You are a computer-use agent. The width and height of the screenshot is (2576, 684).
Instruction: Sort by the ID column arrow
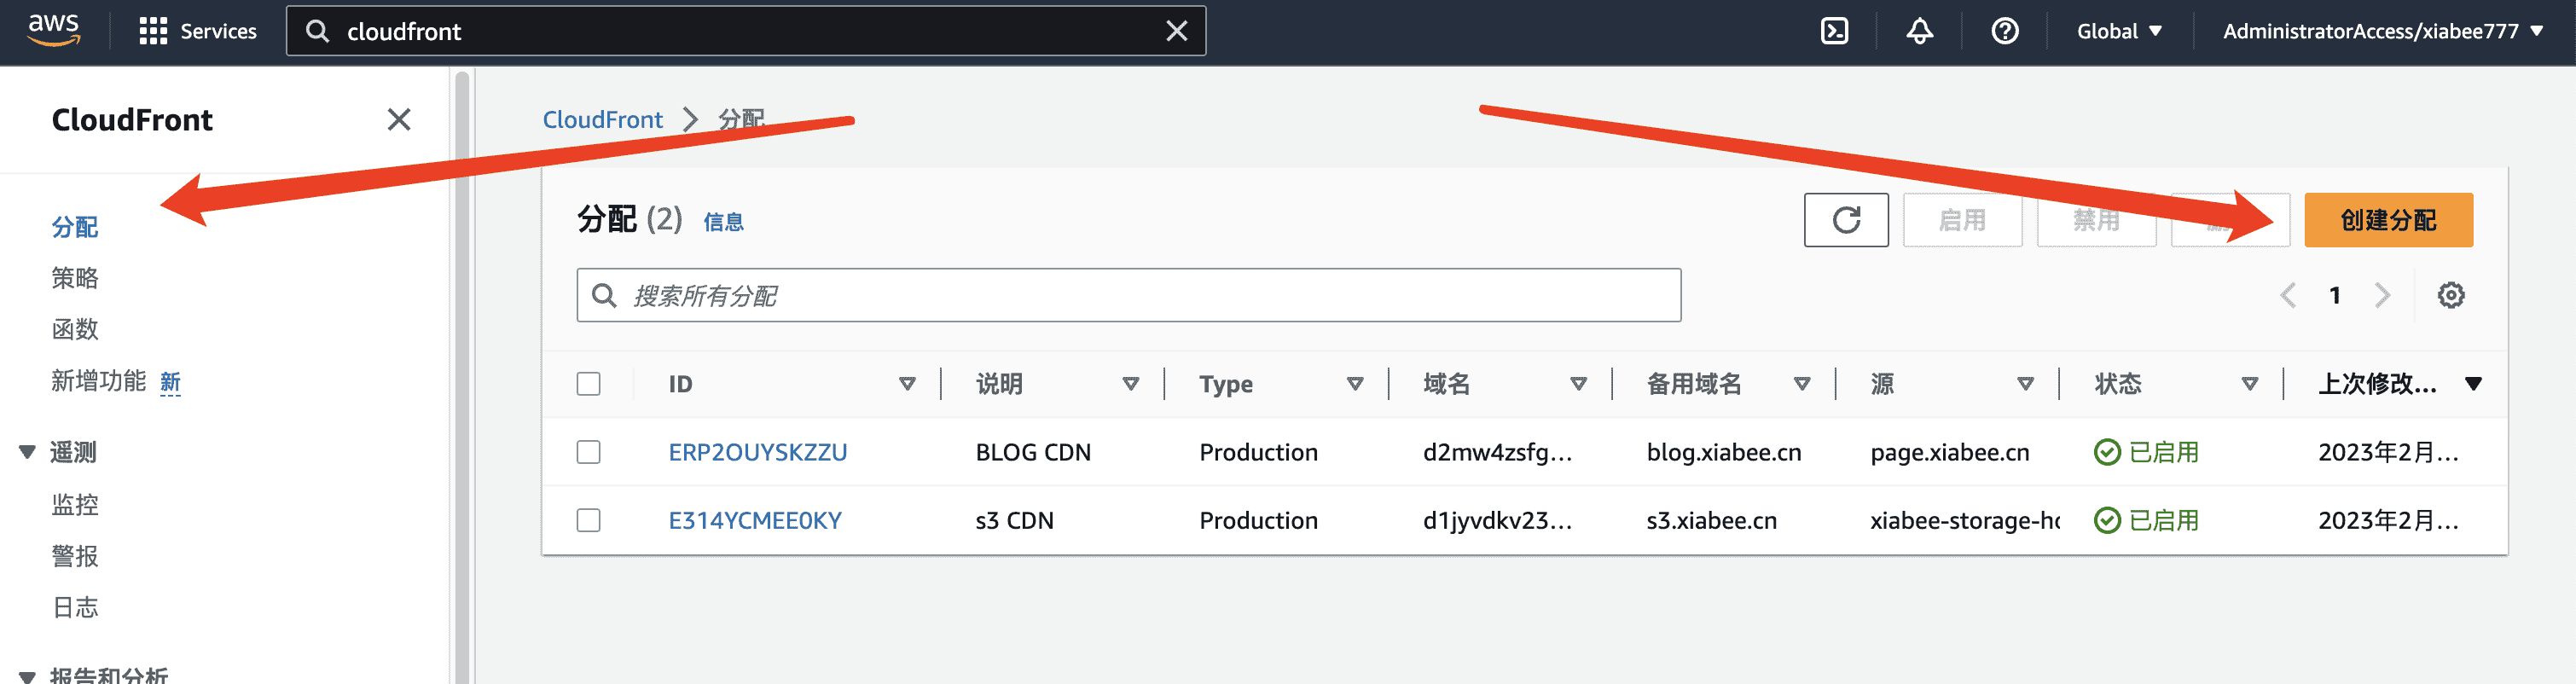[907, 384]
